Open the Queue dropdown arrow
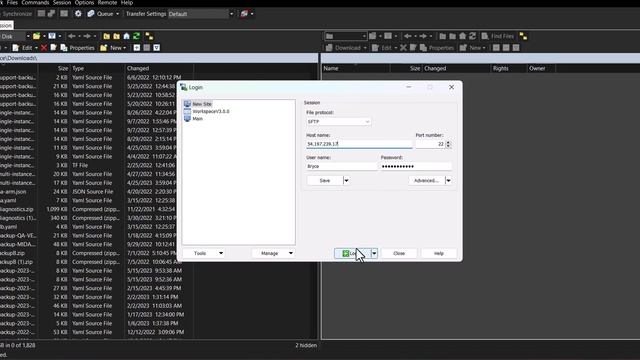 click(118, 14)
